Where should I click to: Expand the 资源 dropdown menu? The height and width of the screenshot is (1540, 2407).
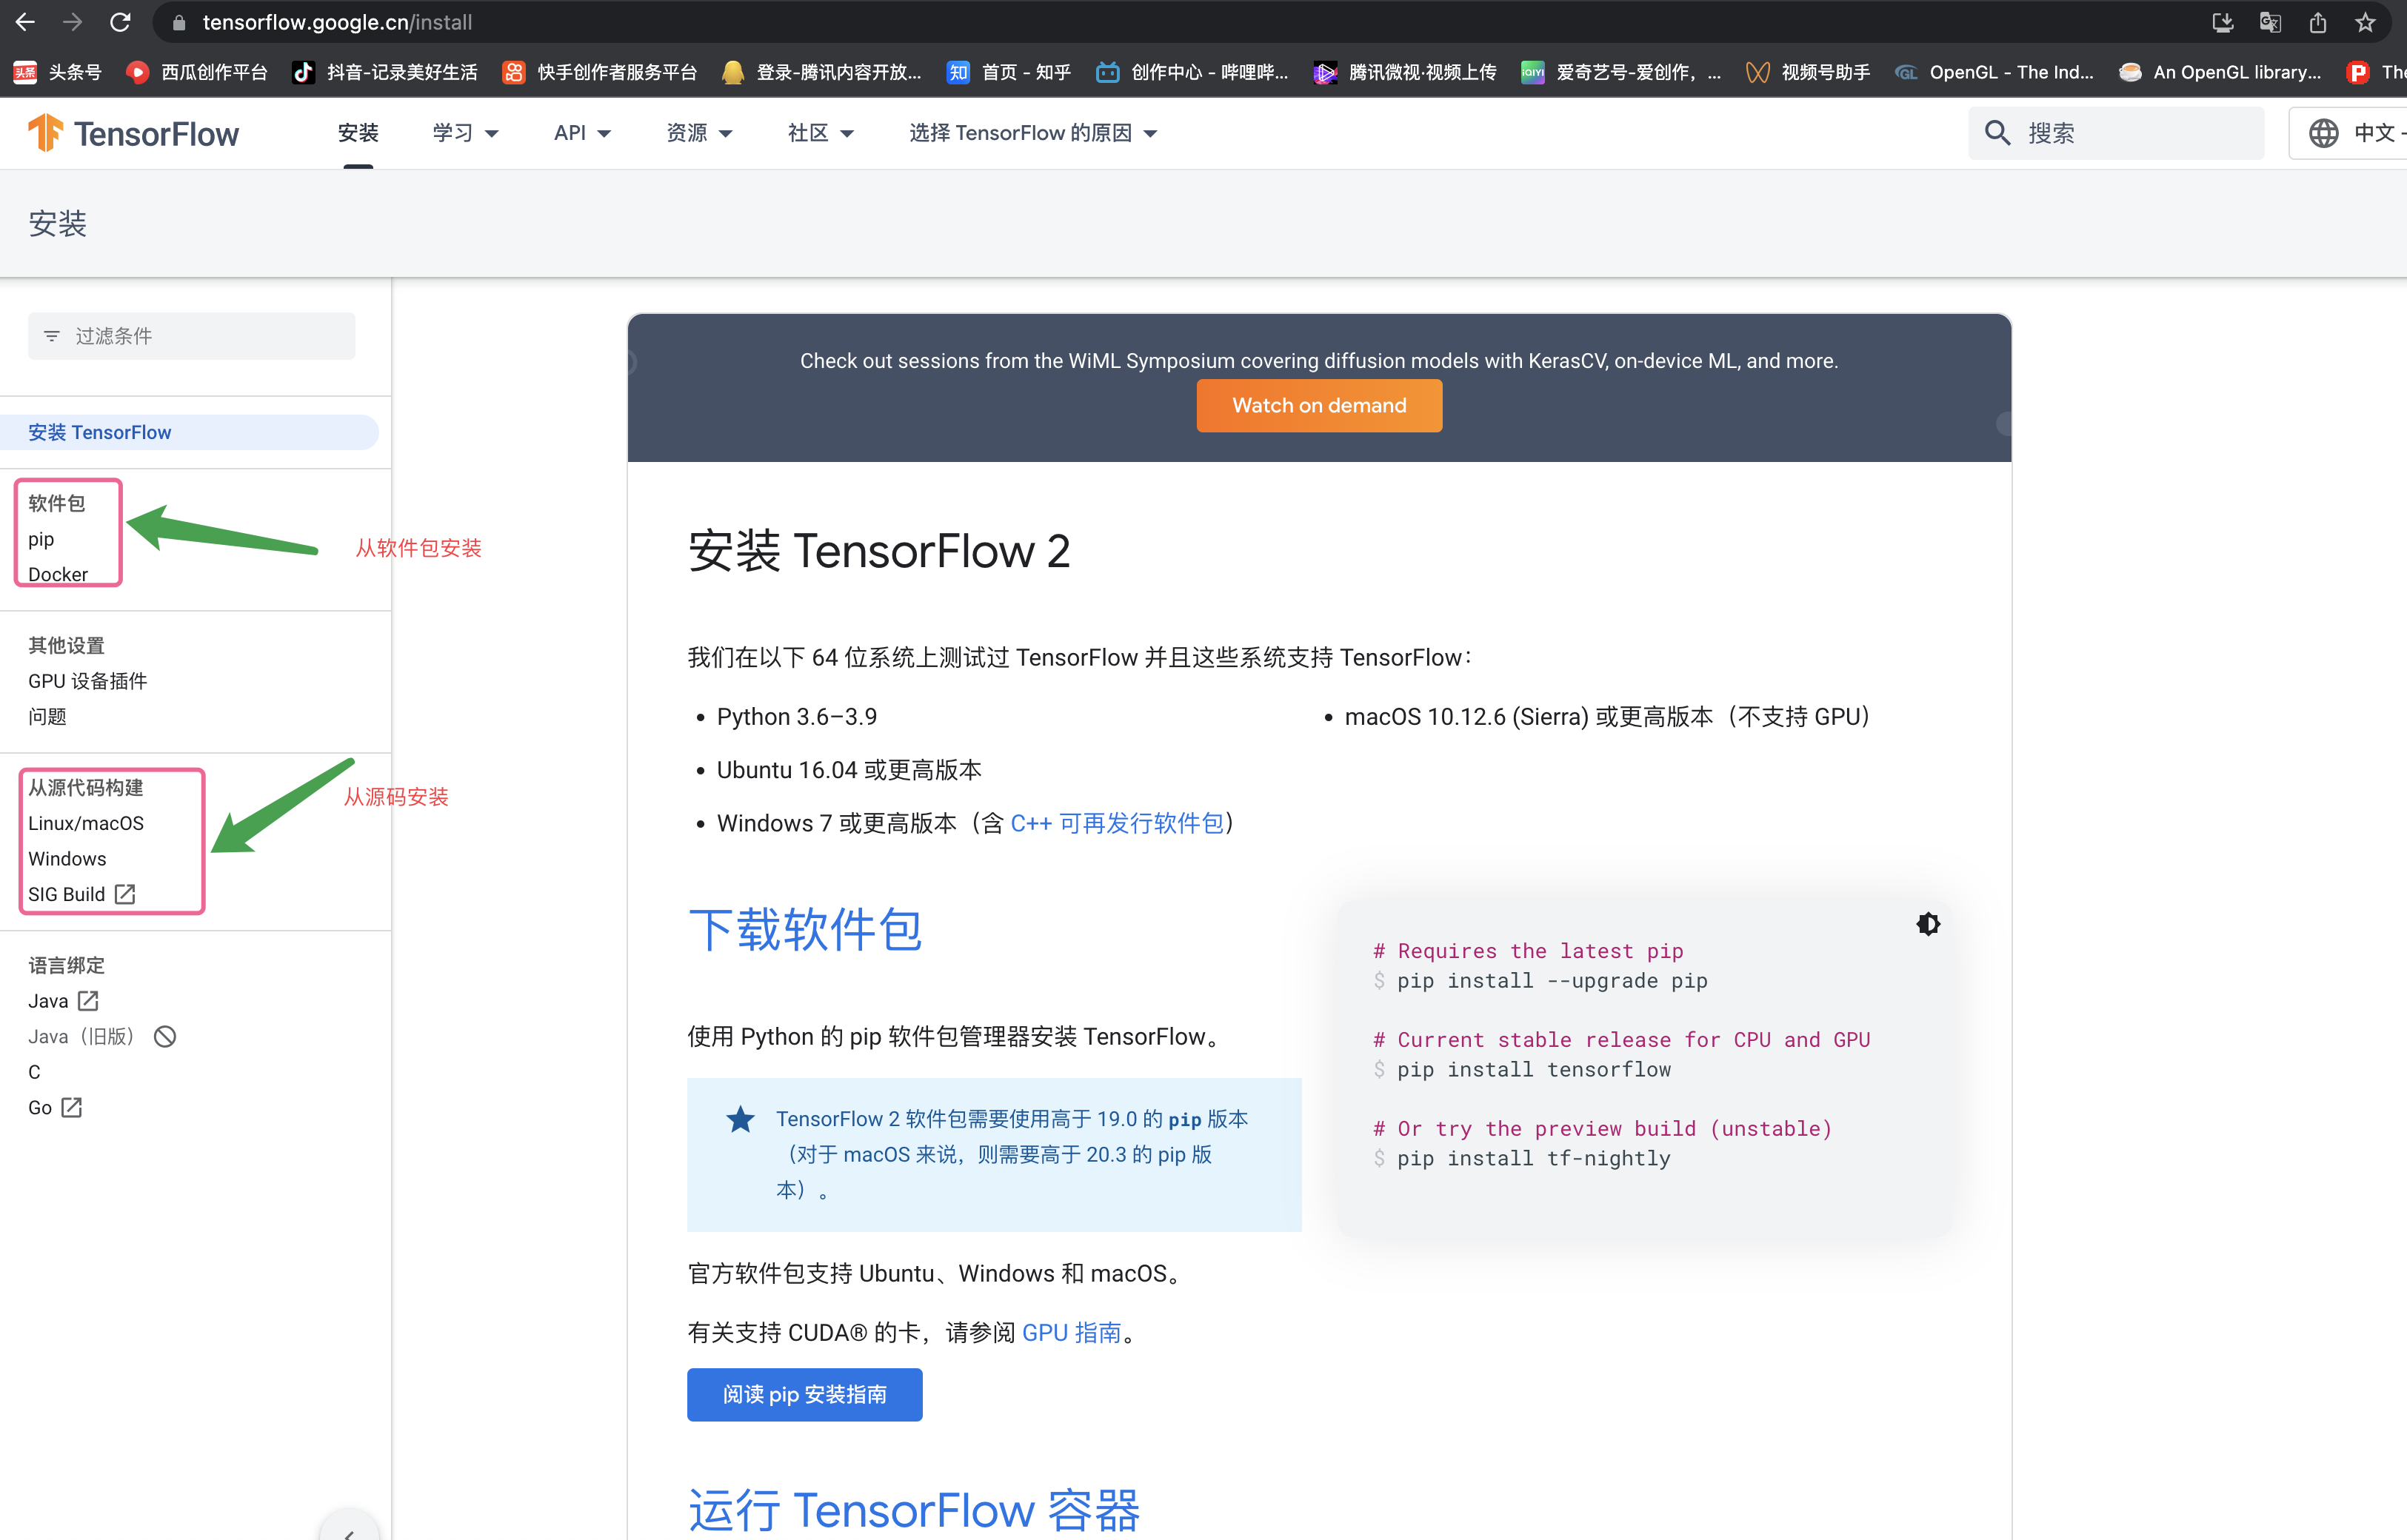699,133
